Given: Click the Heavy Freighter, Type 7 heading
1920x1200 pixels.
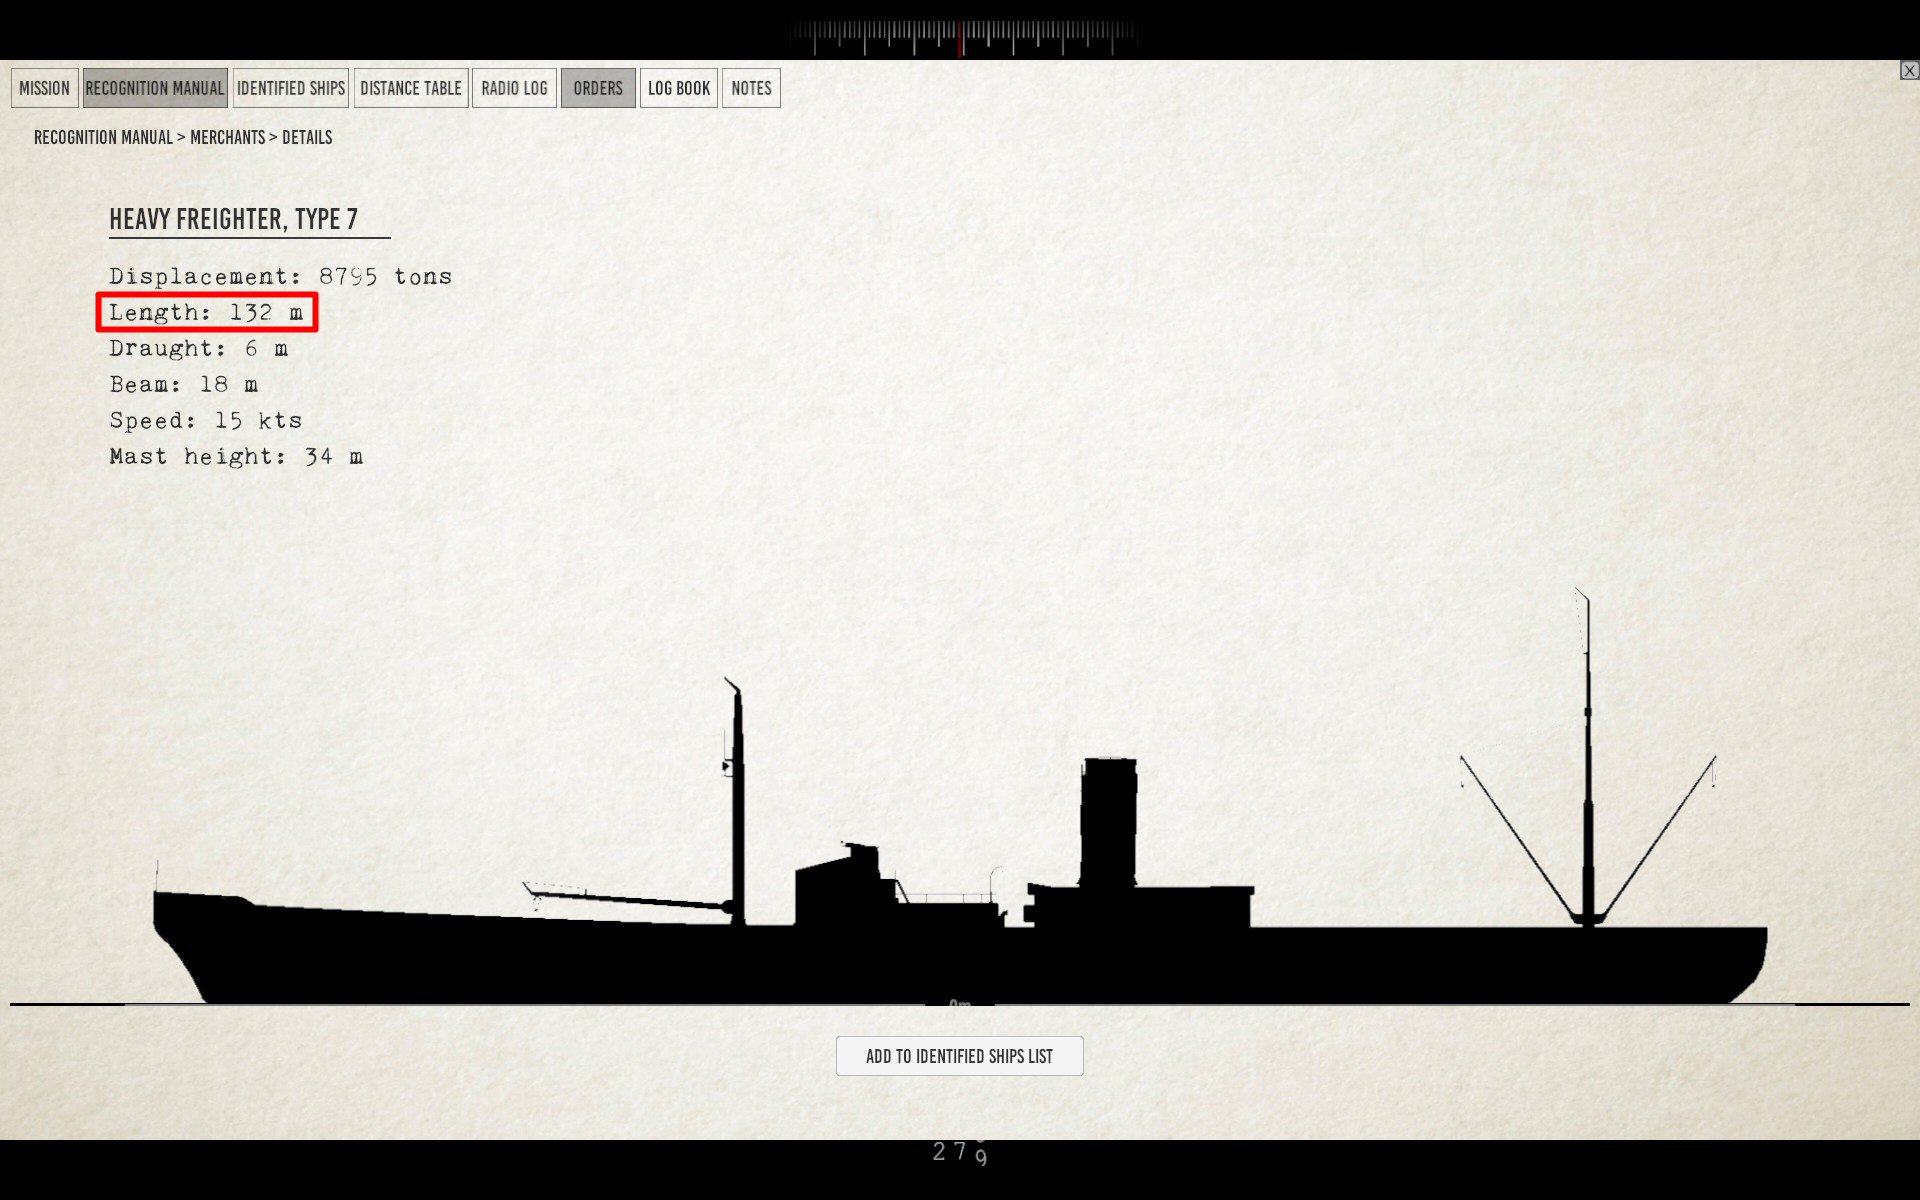Looking at the screenshot, I should (x=233, y=219).
